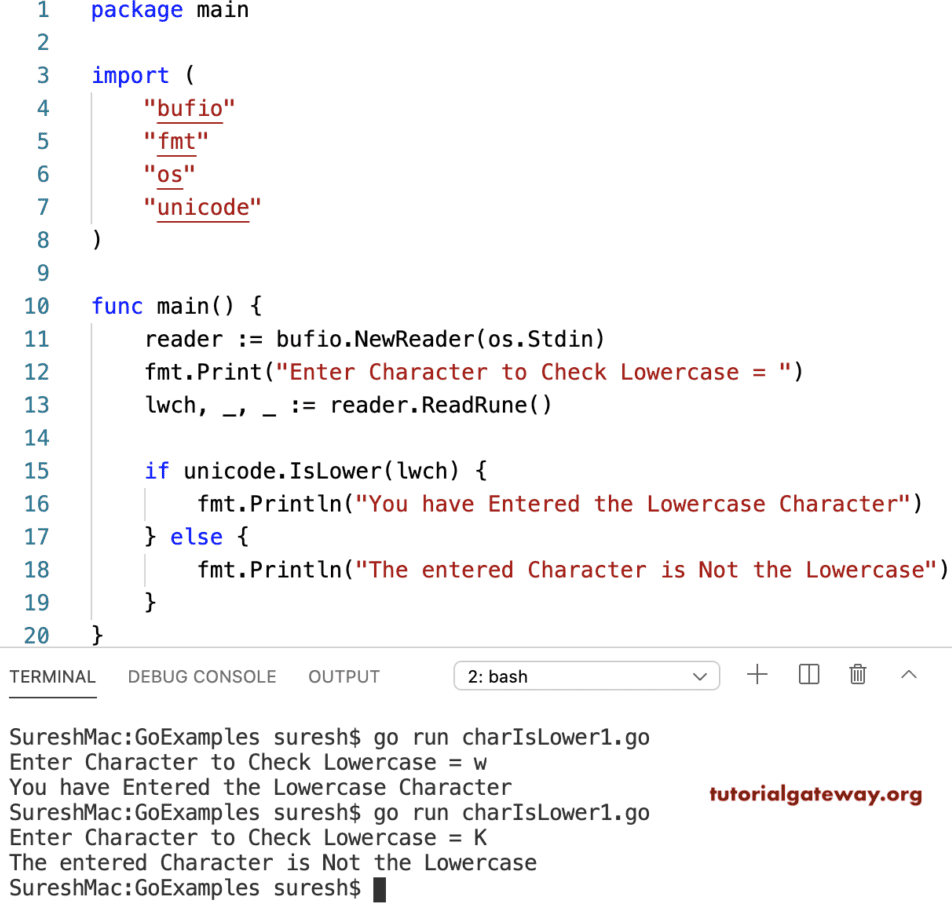Switch to the OUTPUT tab
The image size is (952, 904).
point(343,676)
